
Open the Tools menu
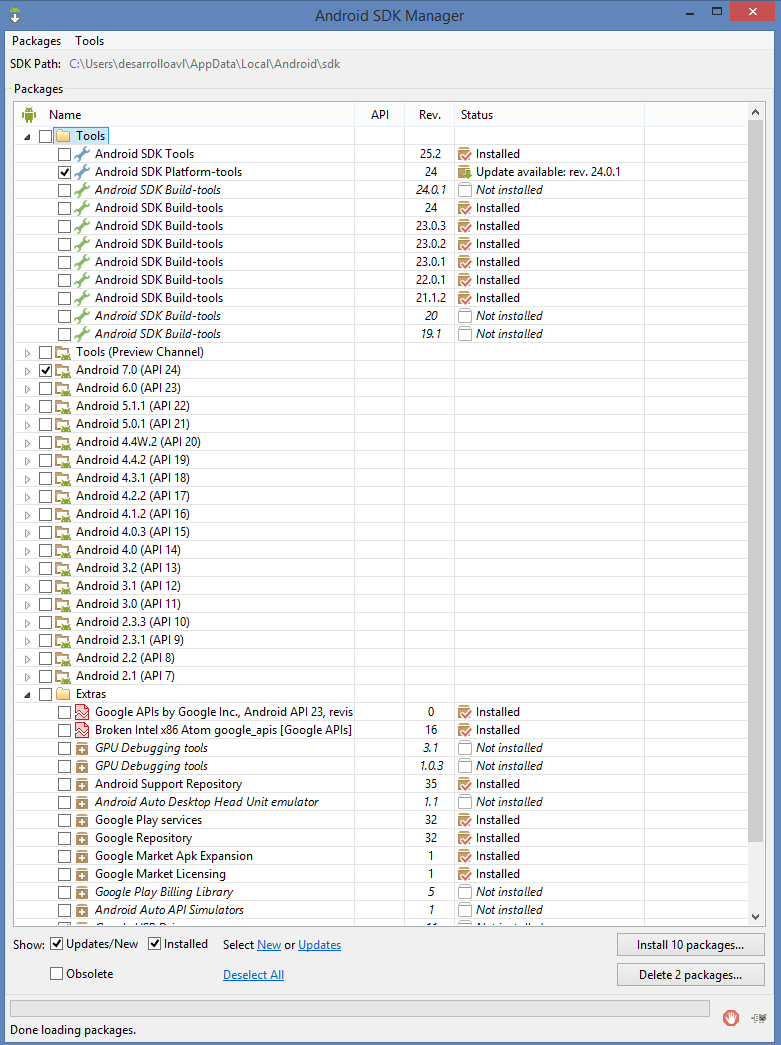coord(89,41)
